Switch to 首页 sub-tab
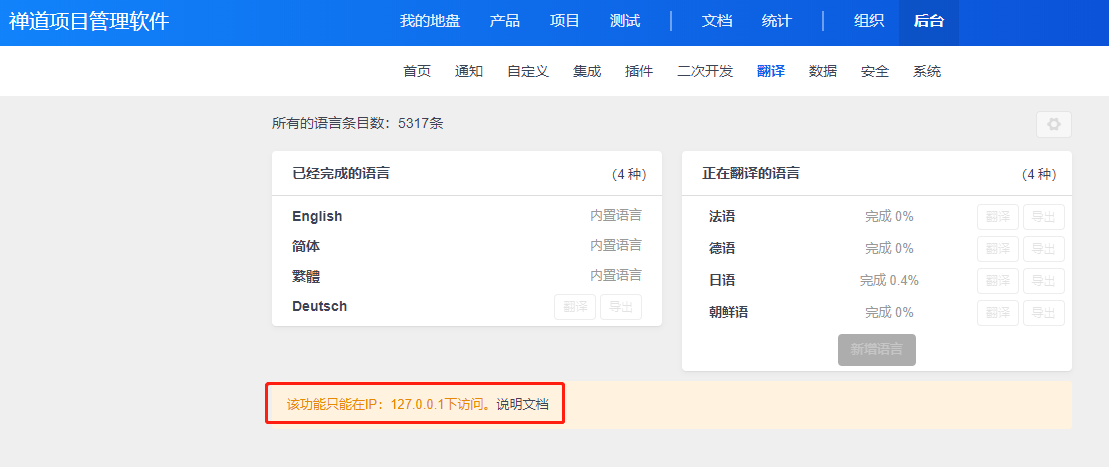Image resolution: width=1109 pixels, height=467 pixels. (x=417, y=71)
